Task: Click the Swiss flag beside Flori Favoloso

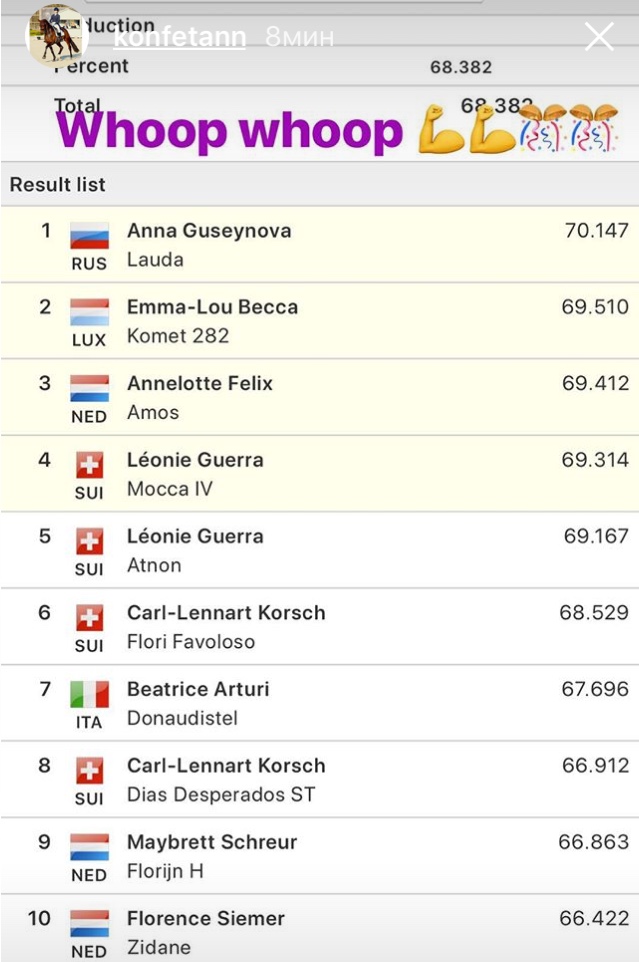Action: click(89, 618)
